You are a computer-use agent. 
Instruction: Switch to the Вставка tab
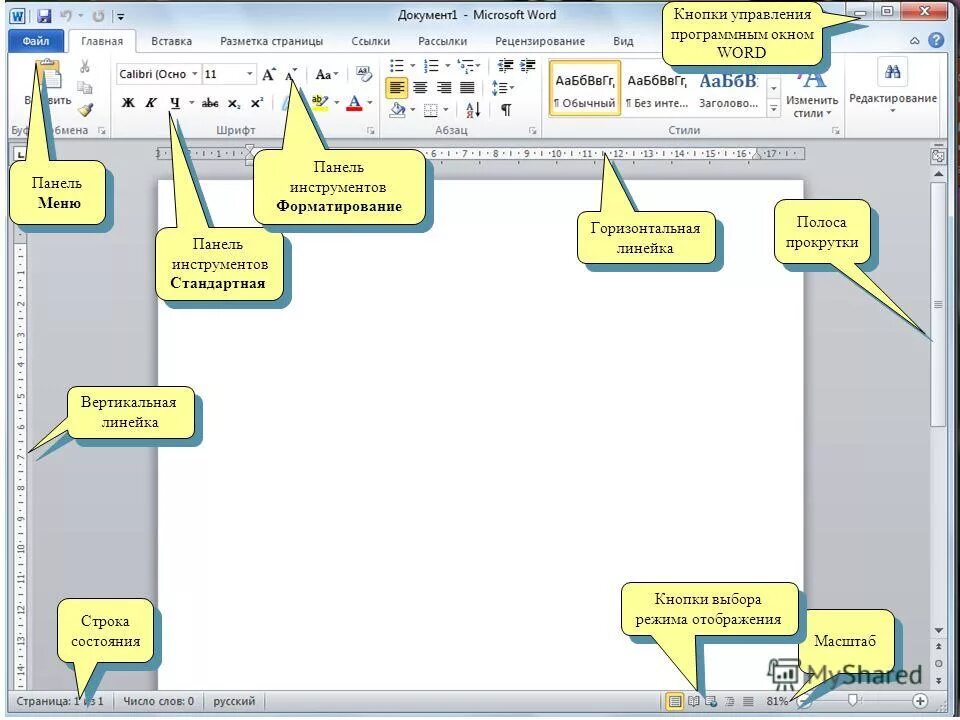click(x=171, y=42)
